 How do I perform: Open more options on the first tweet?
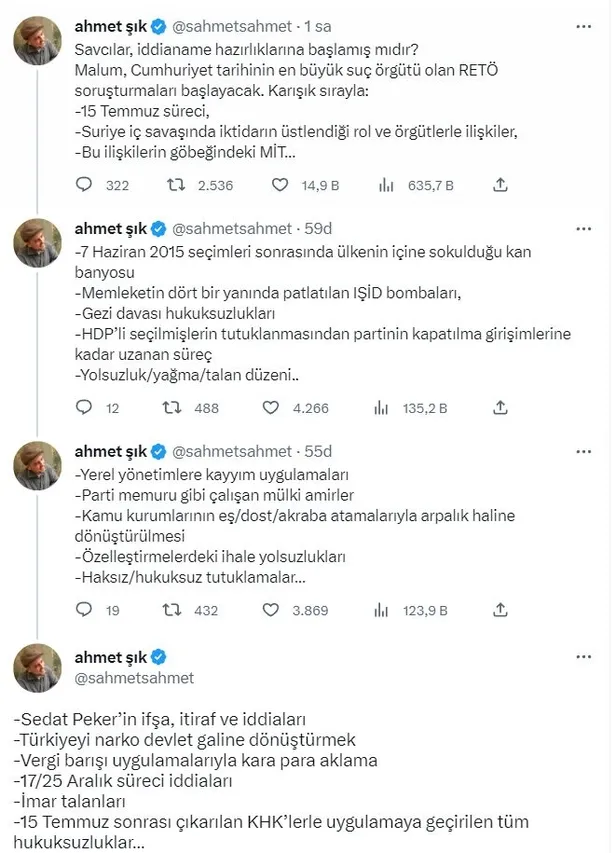583,24
